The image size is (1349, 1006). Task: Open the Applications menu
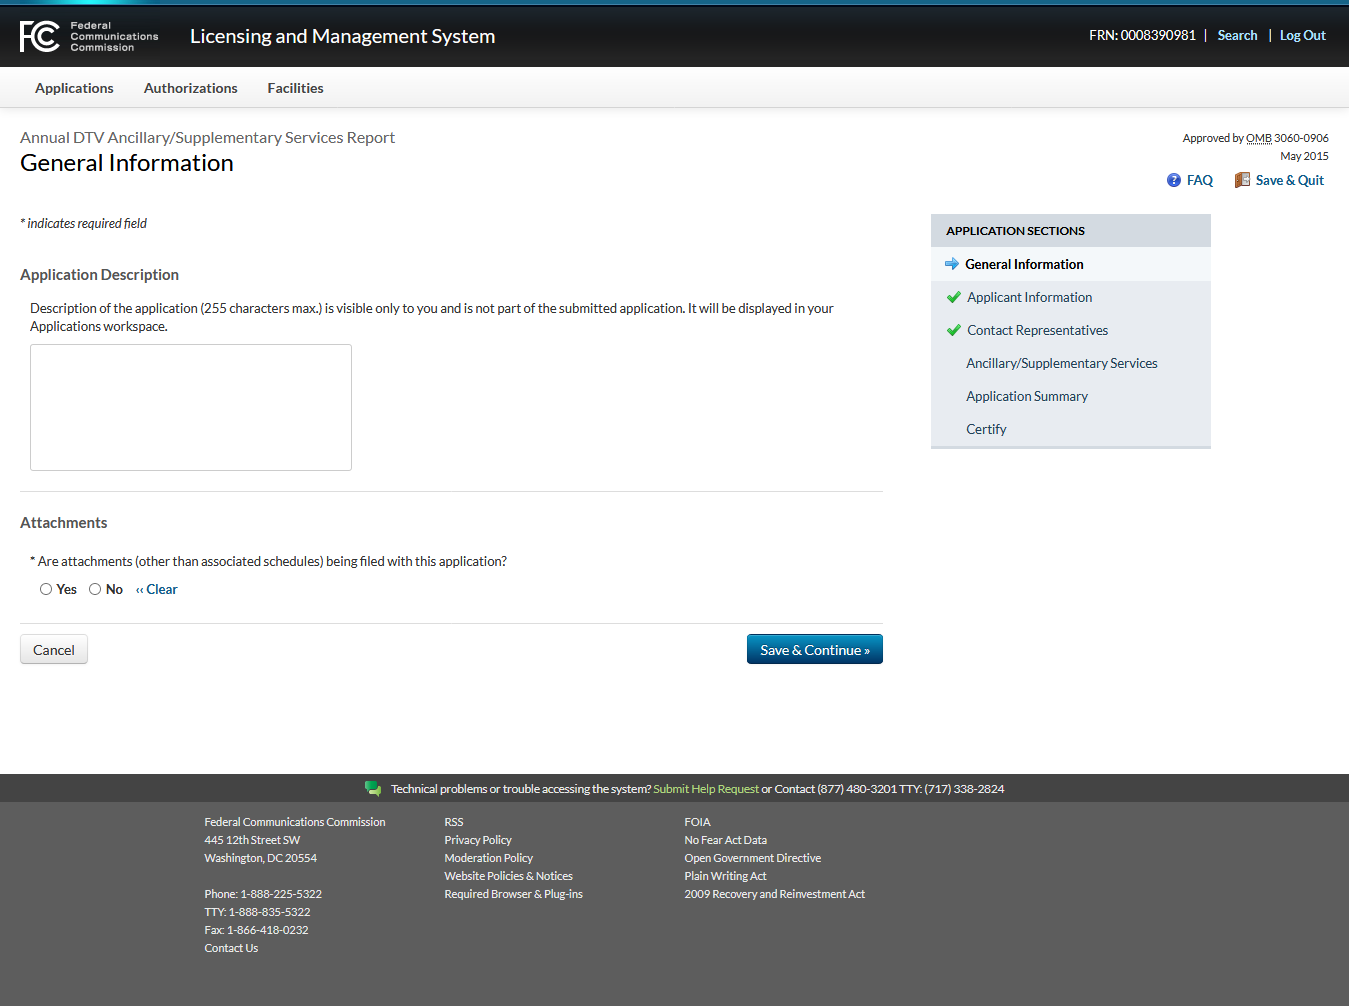74,88
